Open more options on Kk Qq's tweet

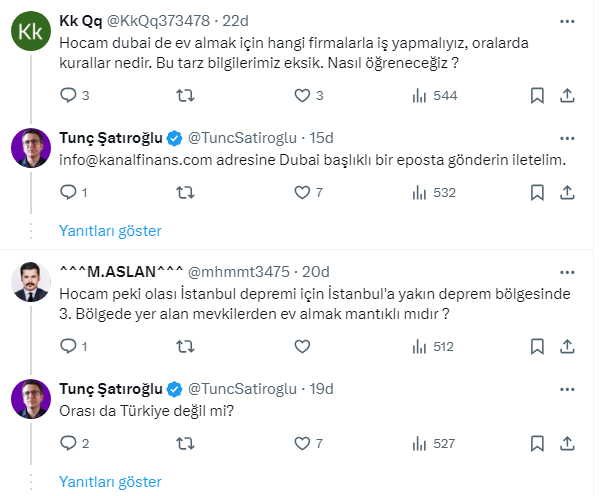(567, 22)
